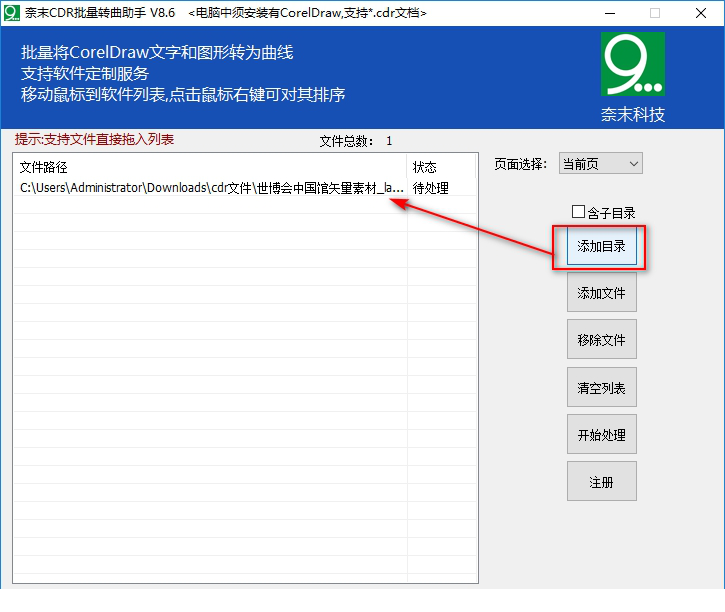
Task: Click the 添加文件 button
Action: click(601, 293)
